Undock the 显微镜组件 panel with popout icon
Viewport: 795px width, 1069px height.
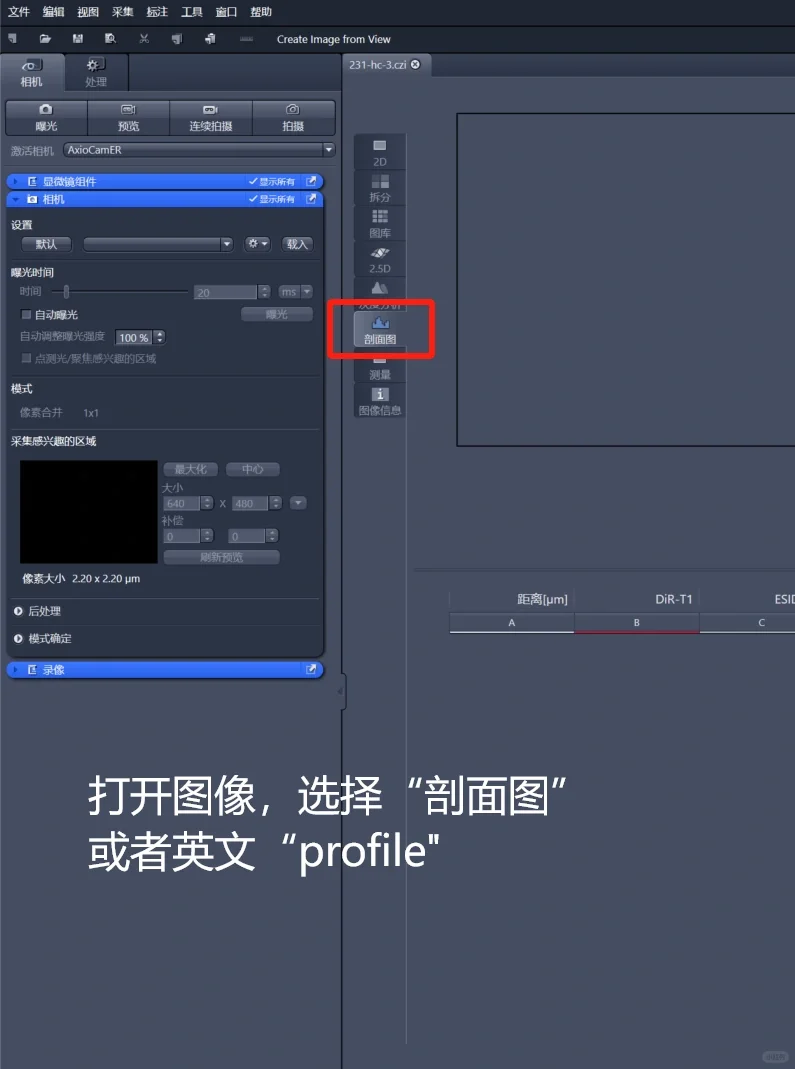pos(311,181)
